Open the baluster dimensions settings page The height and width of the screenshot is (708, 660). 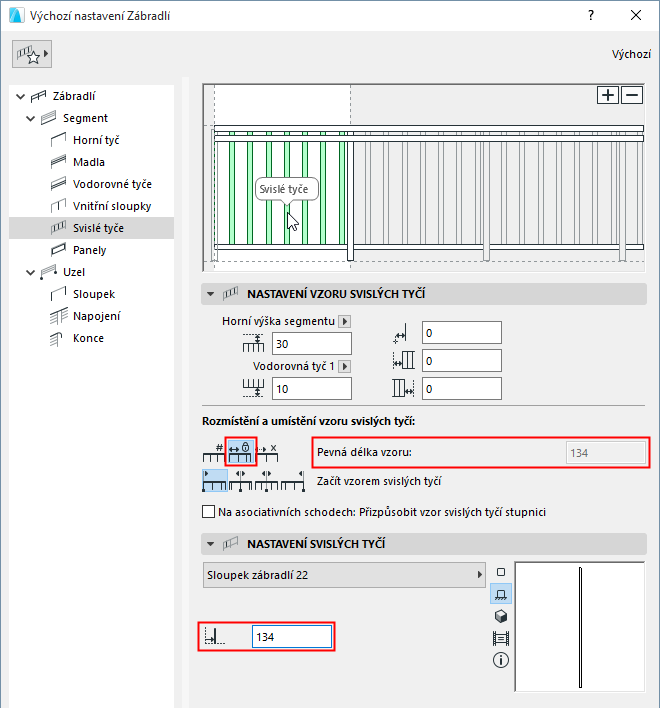coord(501,638)
